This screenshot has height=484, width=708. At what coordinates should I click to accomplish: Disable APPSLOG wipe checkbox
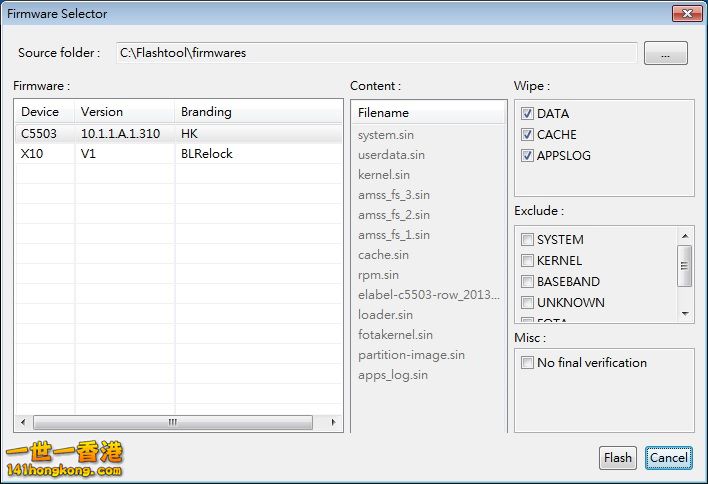click(527, 156)
